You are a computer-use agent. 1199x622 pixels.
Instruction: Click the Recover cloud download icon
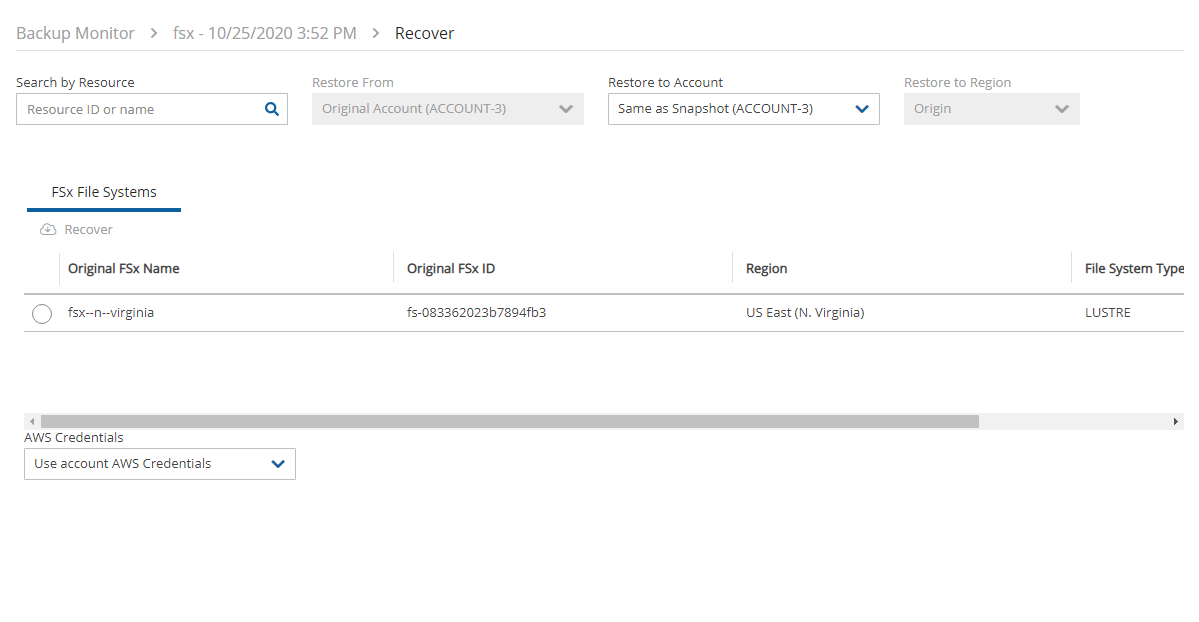click(48, 230)
